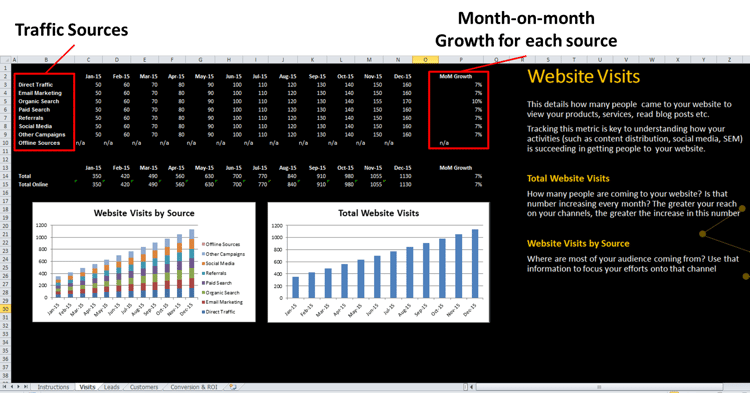Image resolution: width=750 pixels, height=393 pixels.
Task: Select the column B header
Action: [x=46, y=60]
